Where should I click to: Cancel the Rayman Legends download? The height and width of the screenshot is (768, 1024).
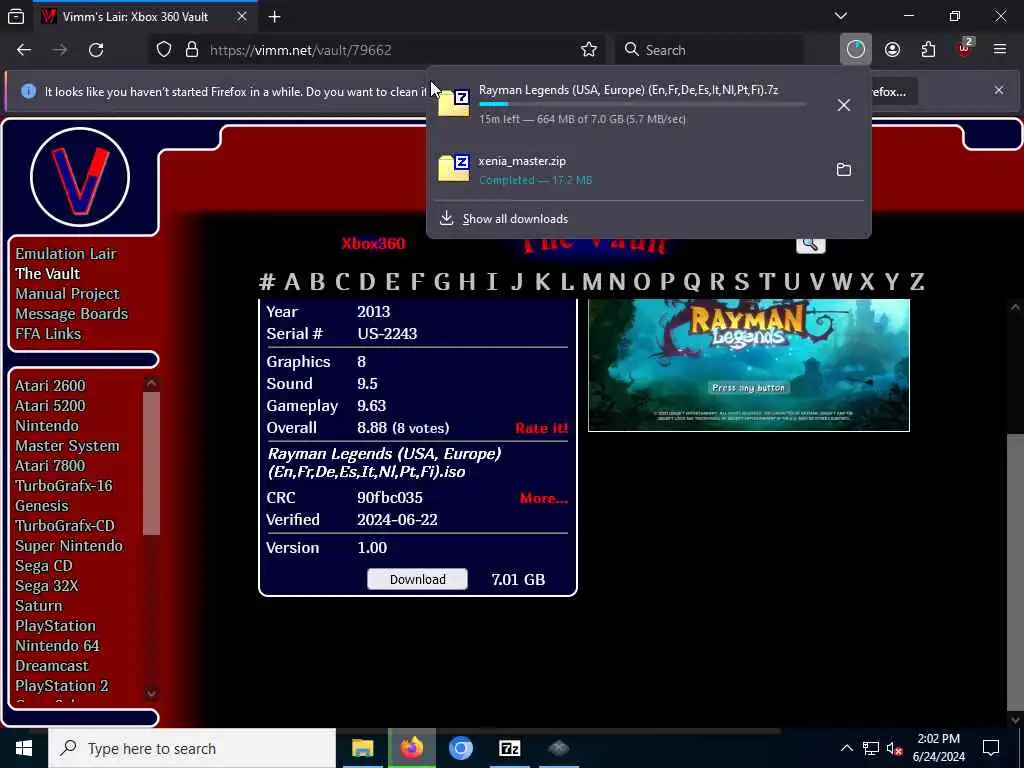click(x=844, y=105)
